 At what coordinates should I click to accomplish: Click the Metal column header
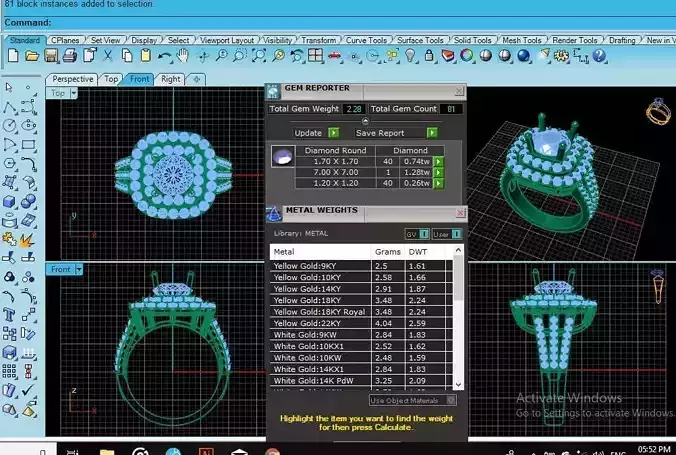[320, 252]
